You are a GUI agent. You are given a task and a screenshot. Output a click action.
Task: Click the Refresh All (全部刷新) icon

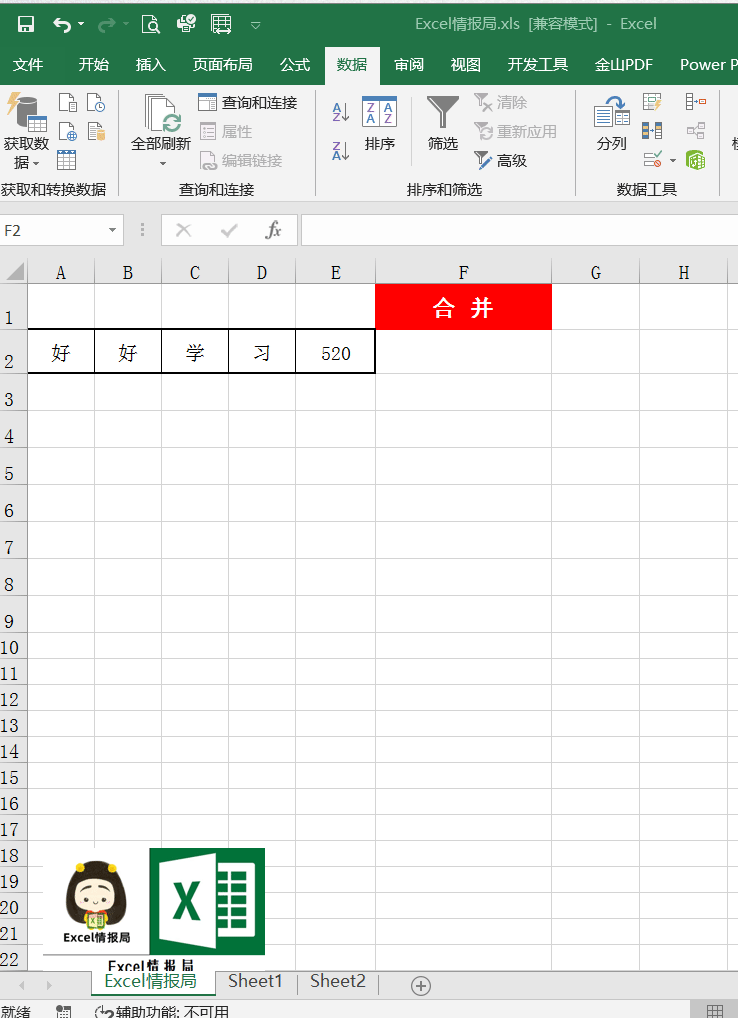tap(162, 113)
